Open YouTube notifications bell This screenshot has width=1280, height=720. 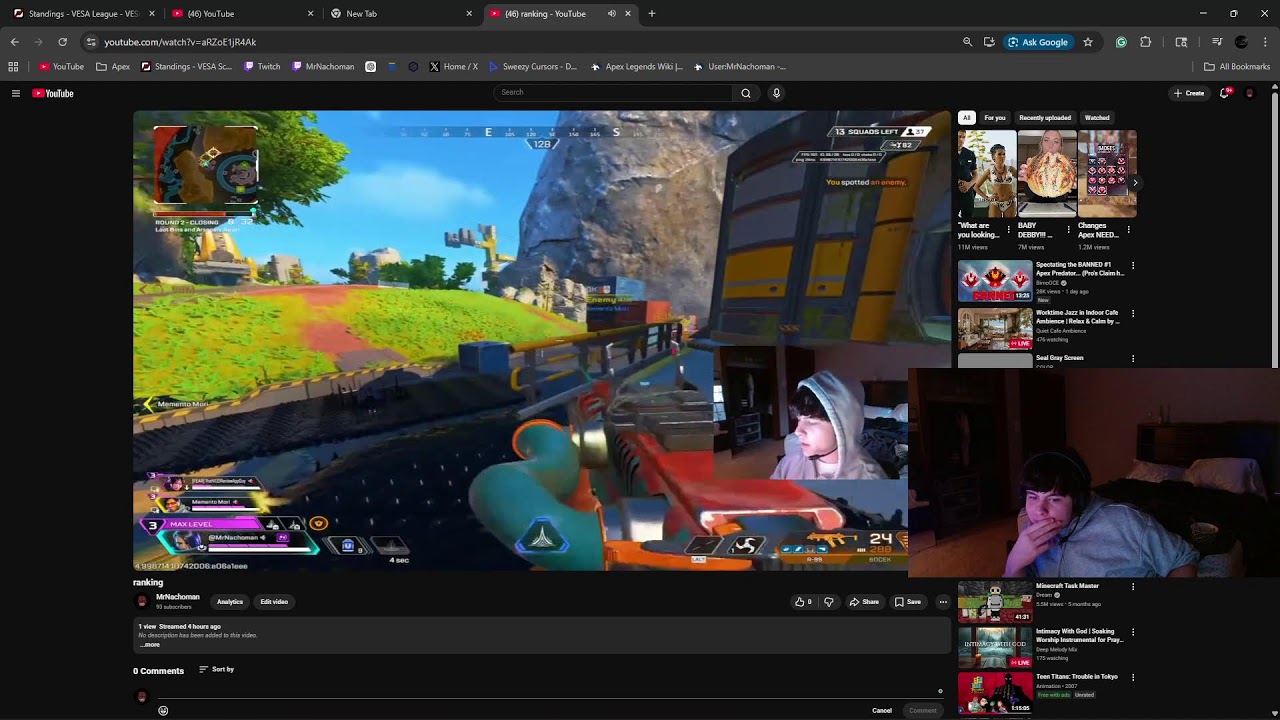[x=1225, y=93]
